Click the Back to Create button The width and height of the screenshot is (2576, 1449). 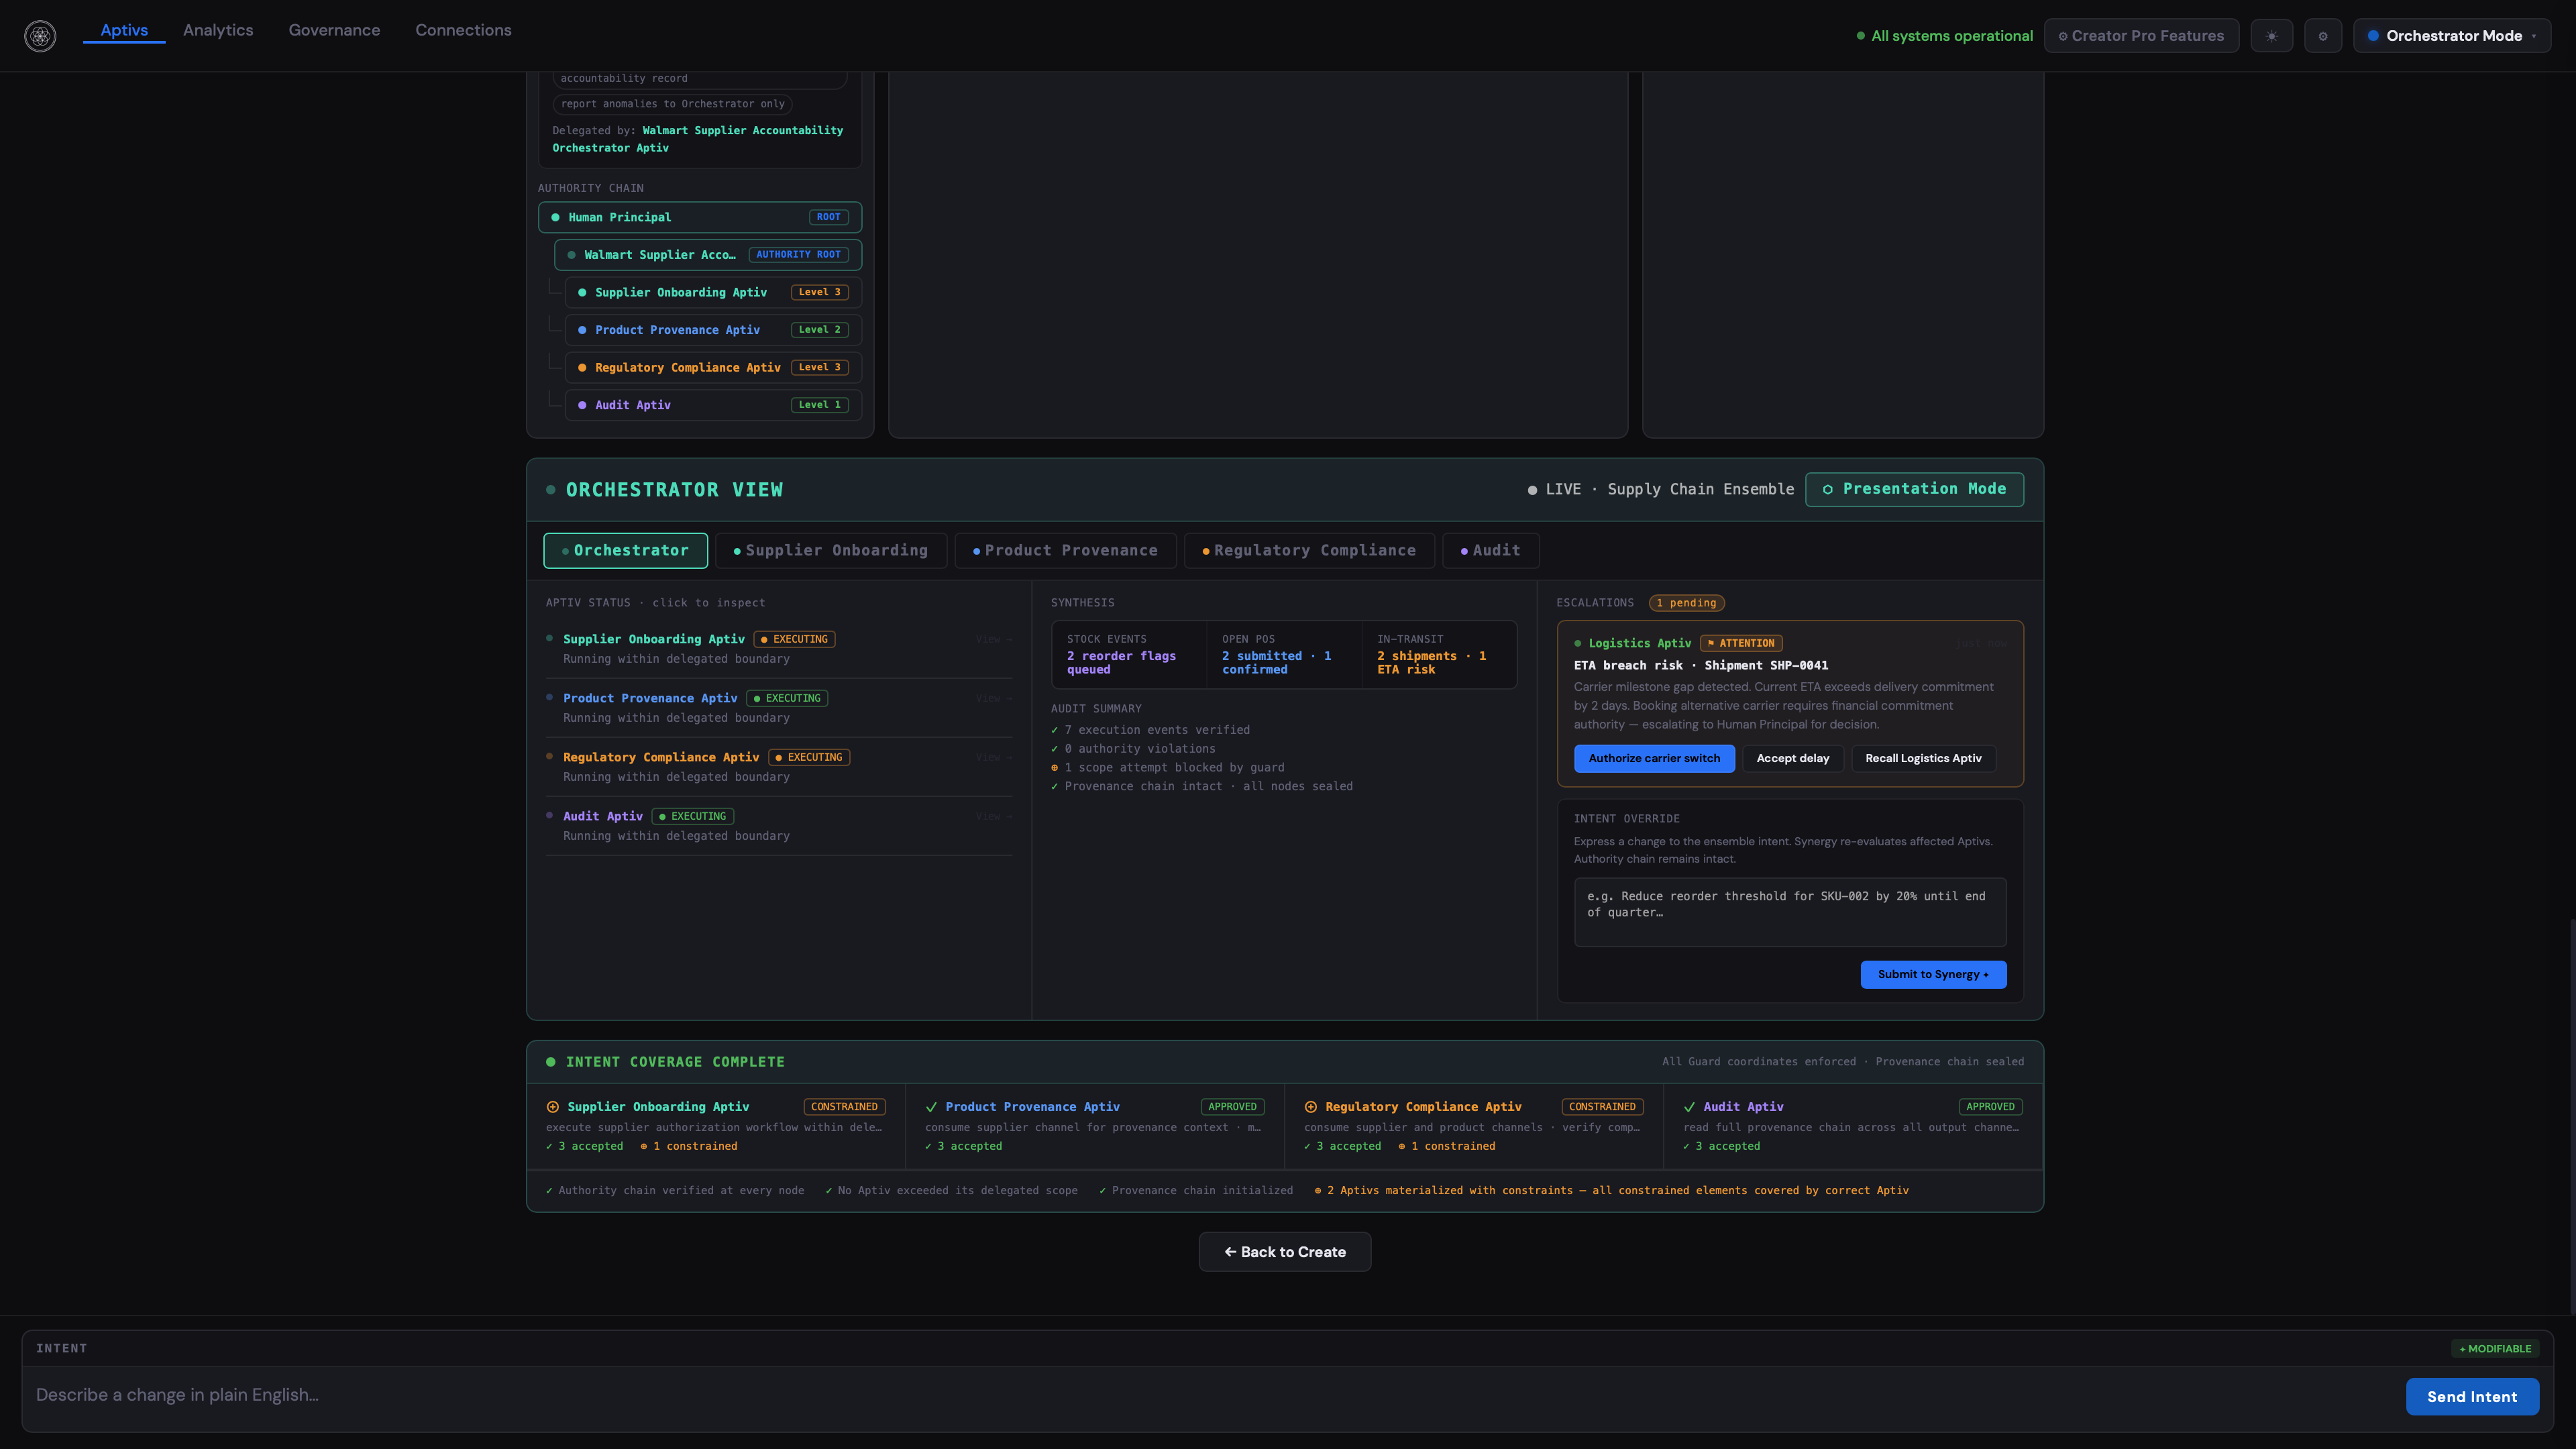coord(1284,1251)
